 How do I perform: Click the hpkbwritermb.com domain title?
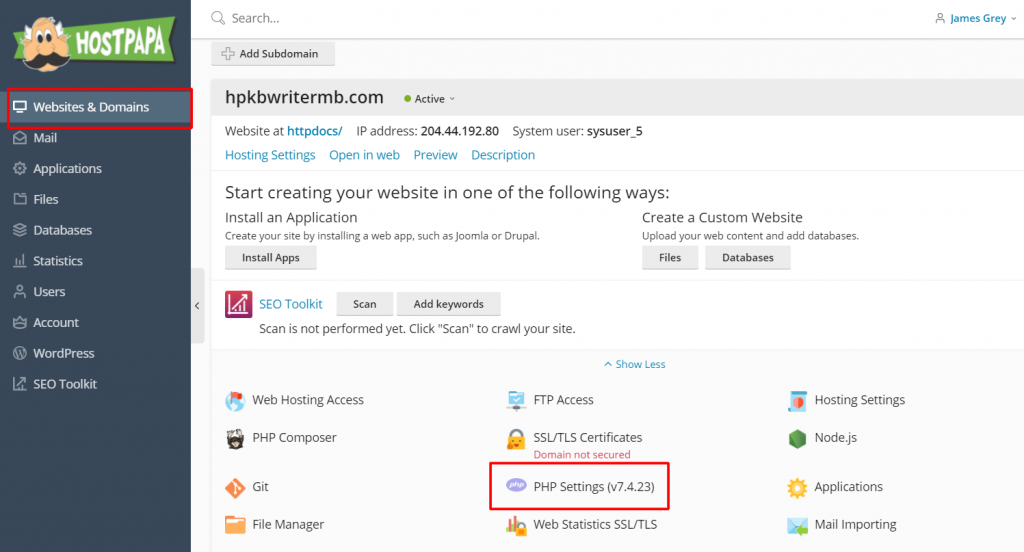point(304,97)
